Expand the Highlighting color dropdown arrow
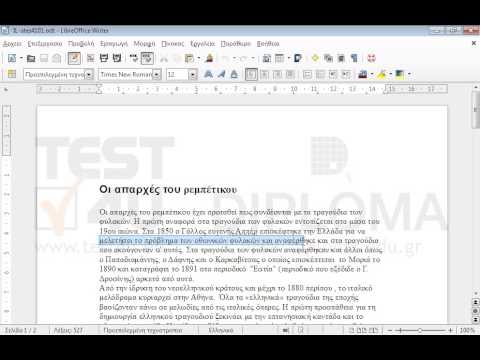480x360 pixels. pyautogui.click(x=391, y=74)
